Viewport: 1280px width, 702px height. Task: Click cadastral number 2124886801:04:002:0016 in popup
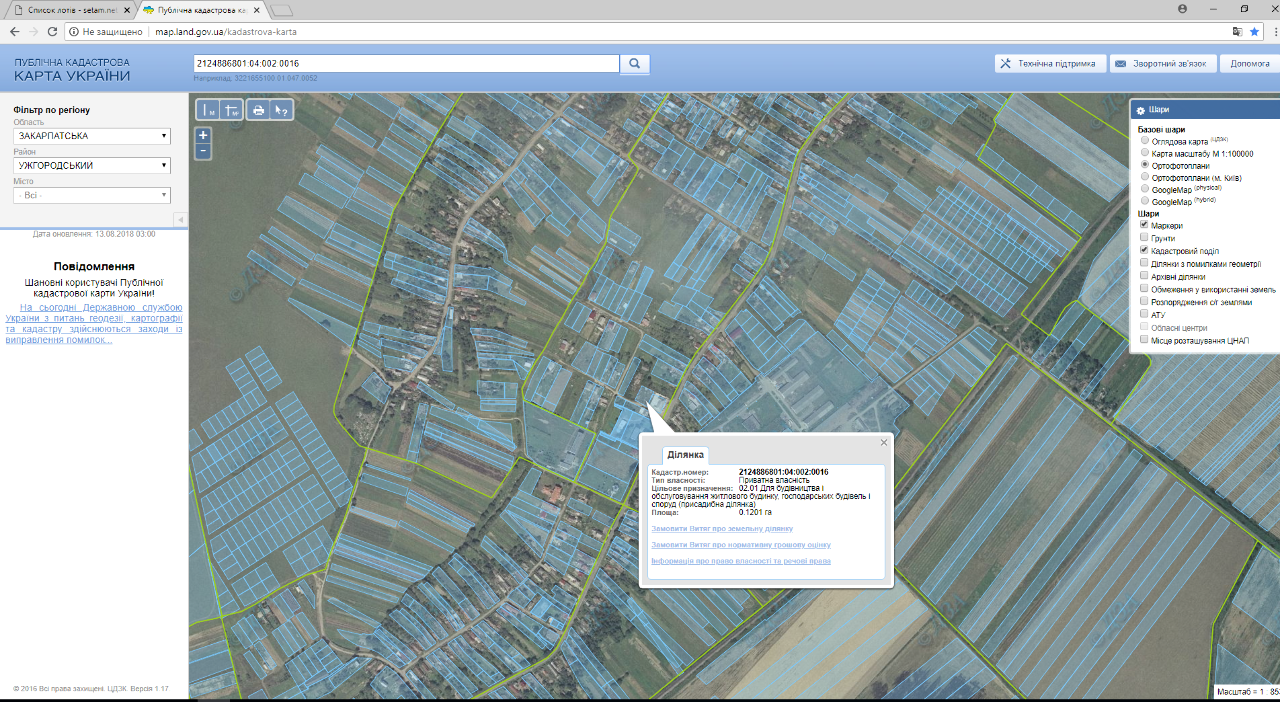pyautogui.click(x=783, y=472)
